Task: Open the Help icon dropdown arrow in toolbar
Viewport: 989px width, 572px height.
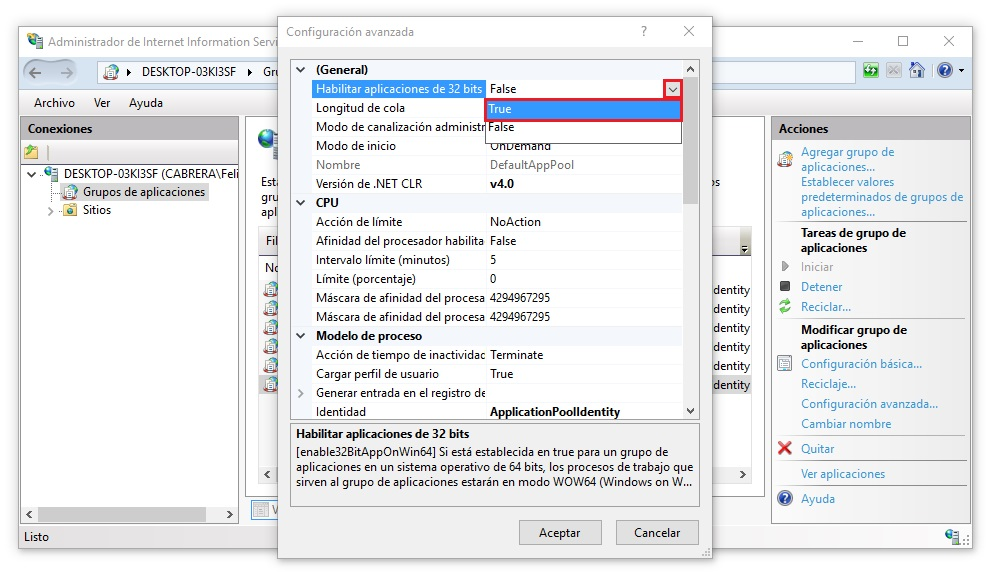Action: pos(961,71)
